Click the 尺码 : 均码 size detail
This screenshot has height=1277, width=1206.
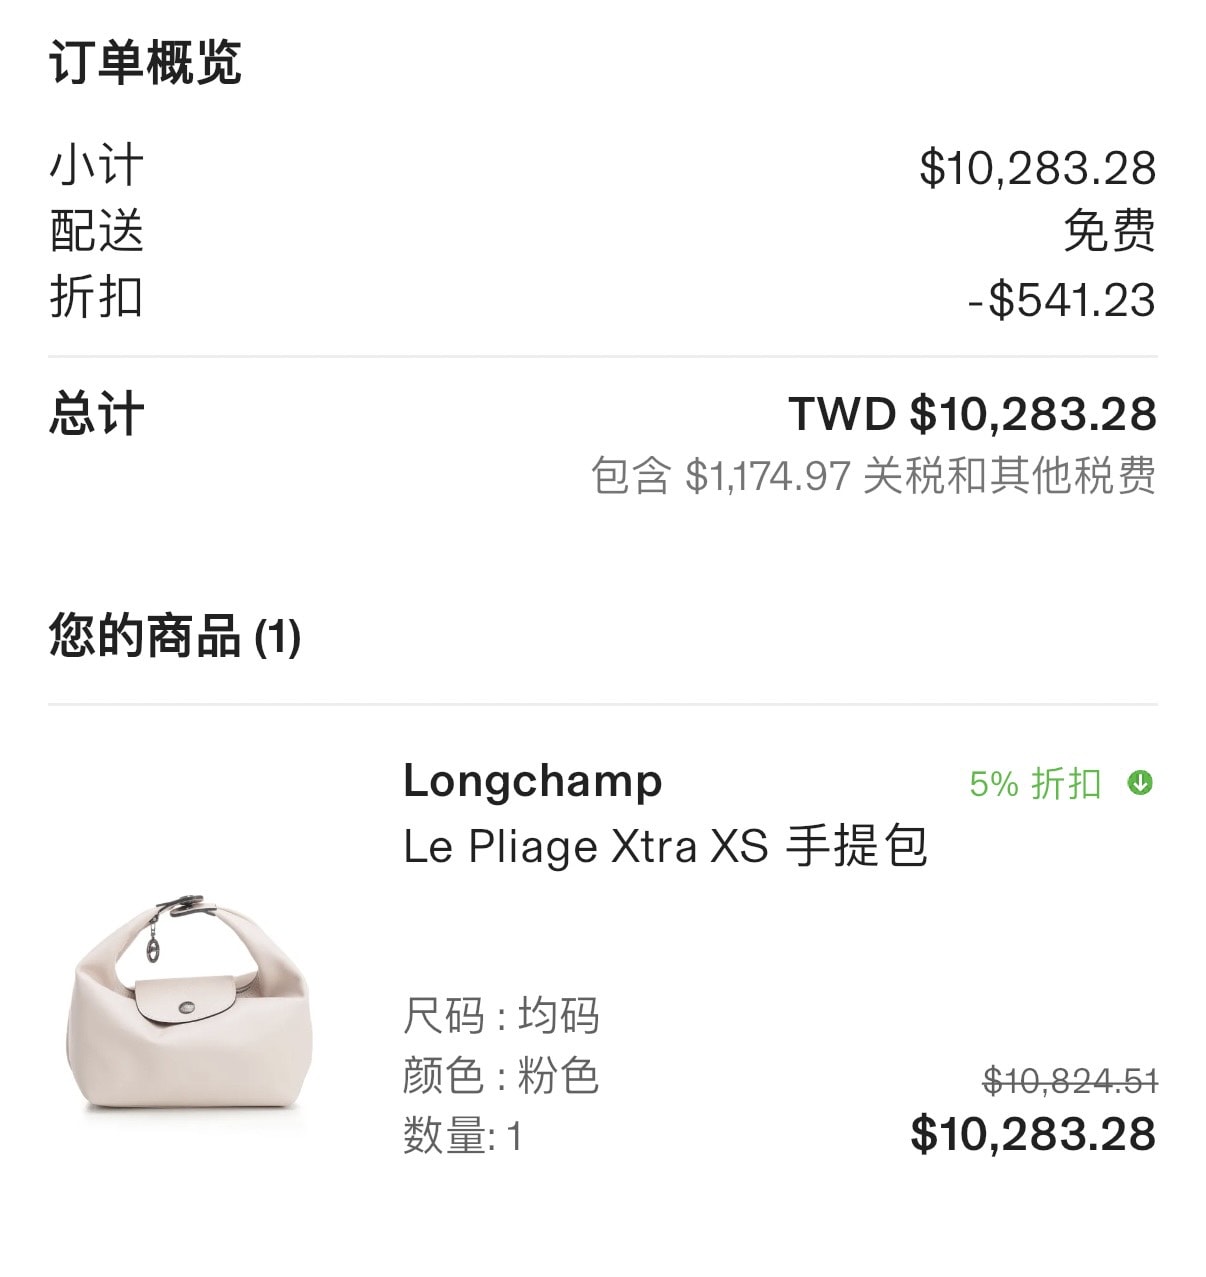coord(501,1016)
